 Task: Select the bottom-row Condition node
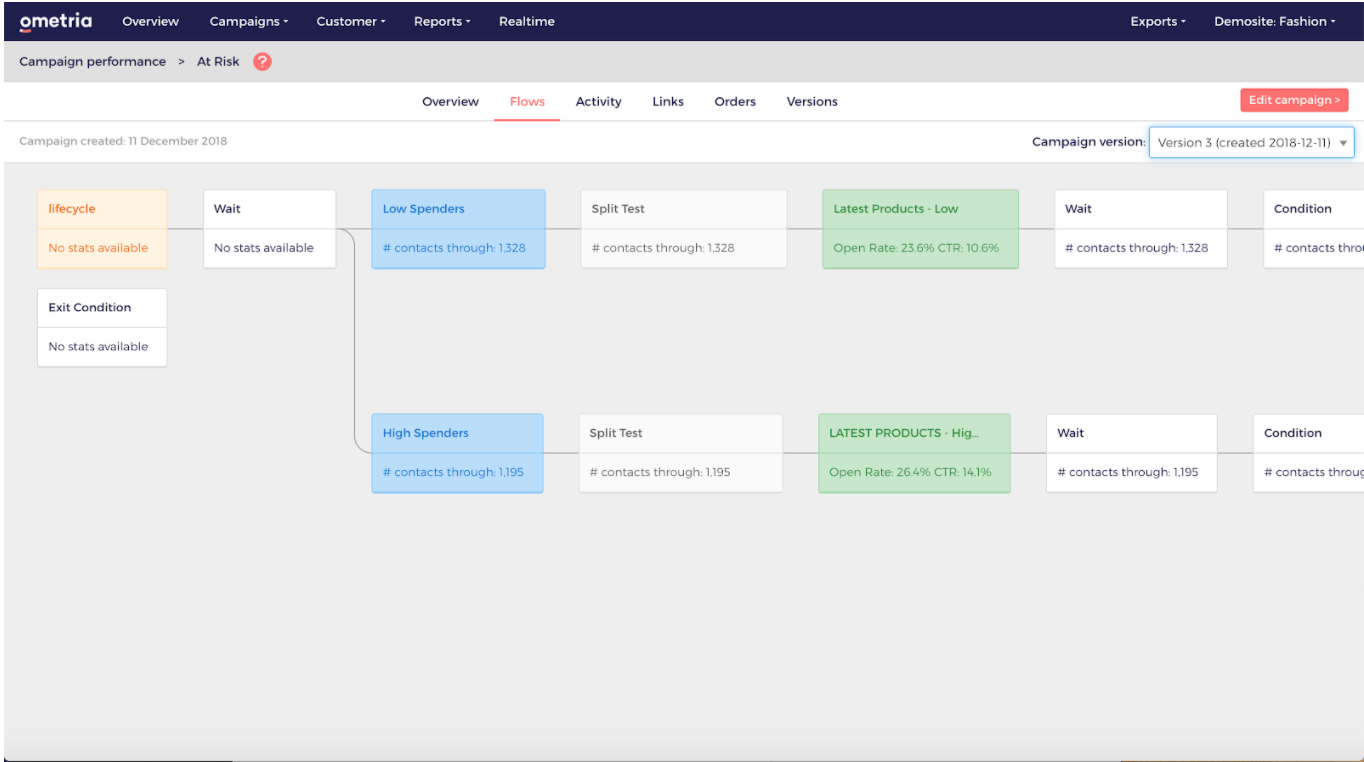1308,453
